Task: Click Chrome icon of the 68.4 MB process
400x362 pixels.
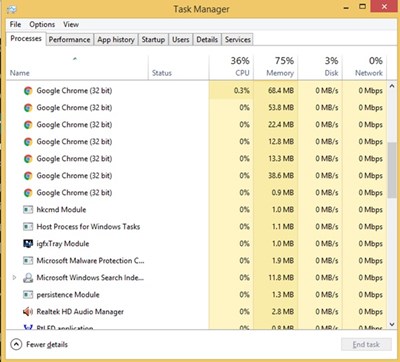Action: coord(28,91)
